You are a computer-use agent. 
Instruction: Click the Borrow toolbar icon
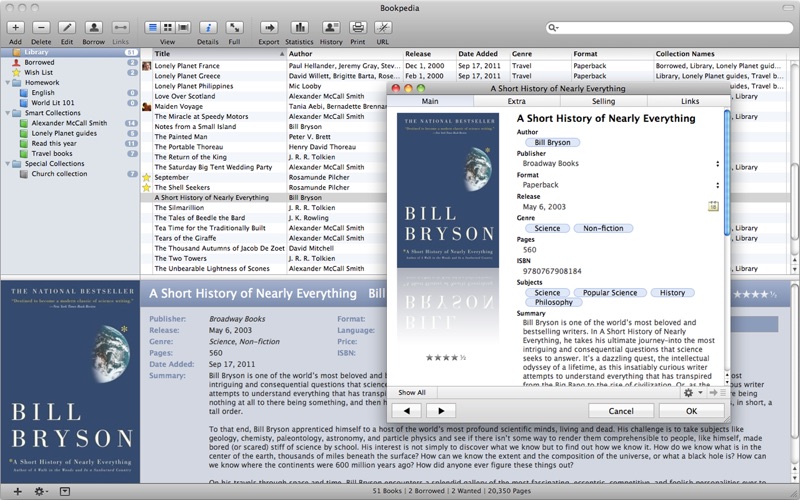pos(93,27)
